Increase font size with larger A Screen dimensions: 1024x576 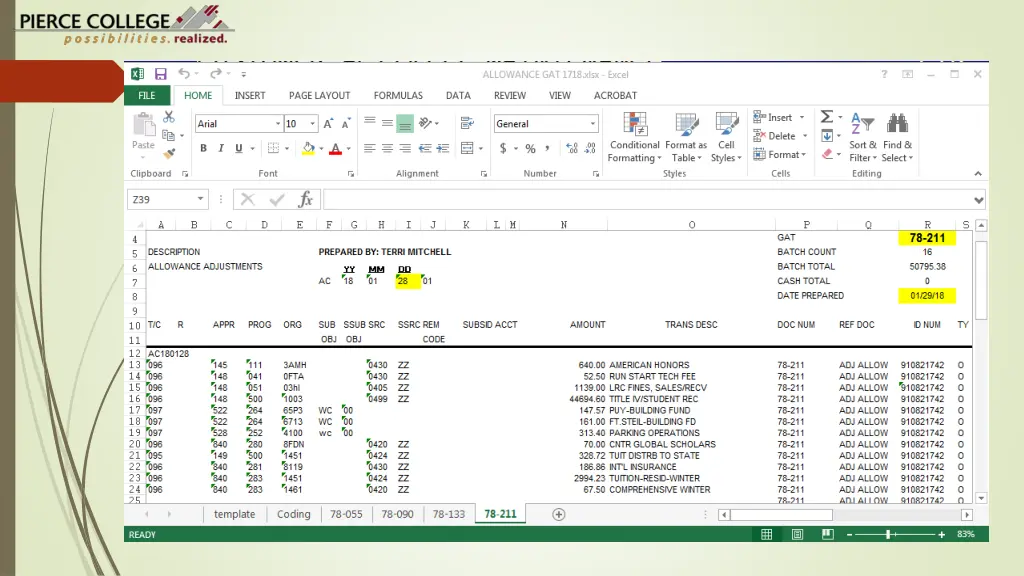(328, 123)
